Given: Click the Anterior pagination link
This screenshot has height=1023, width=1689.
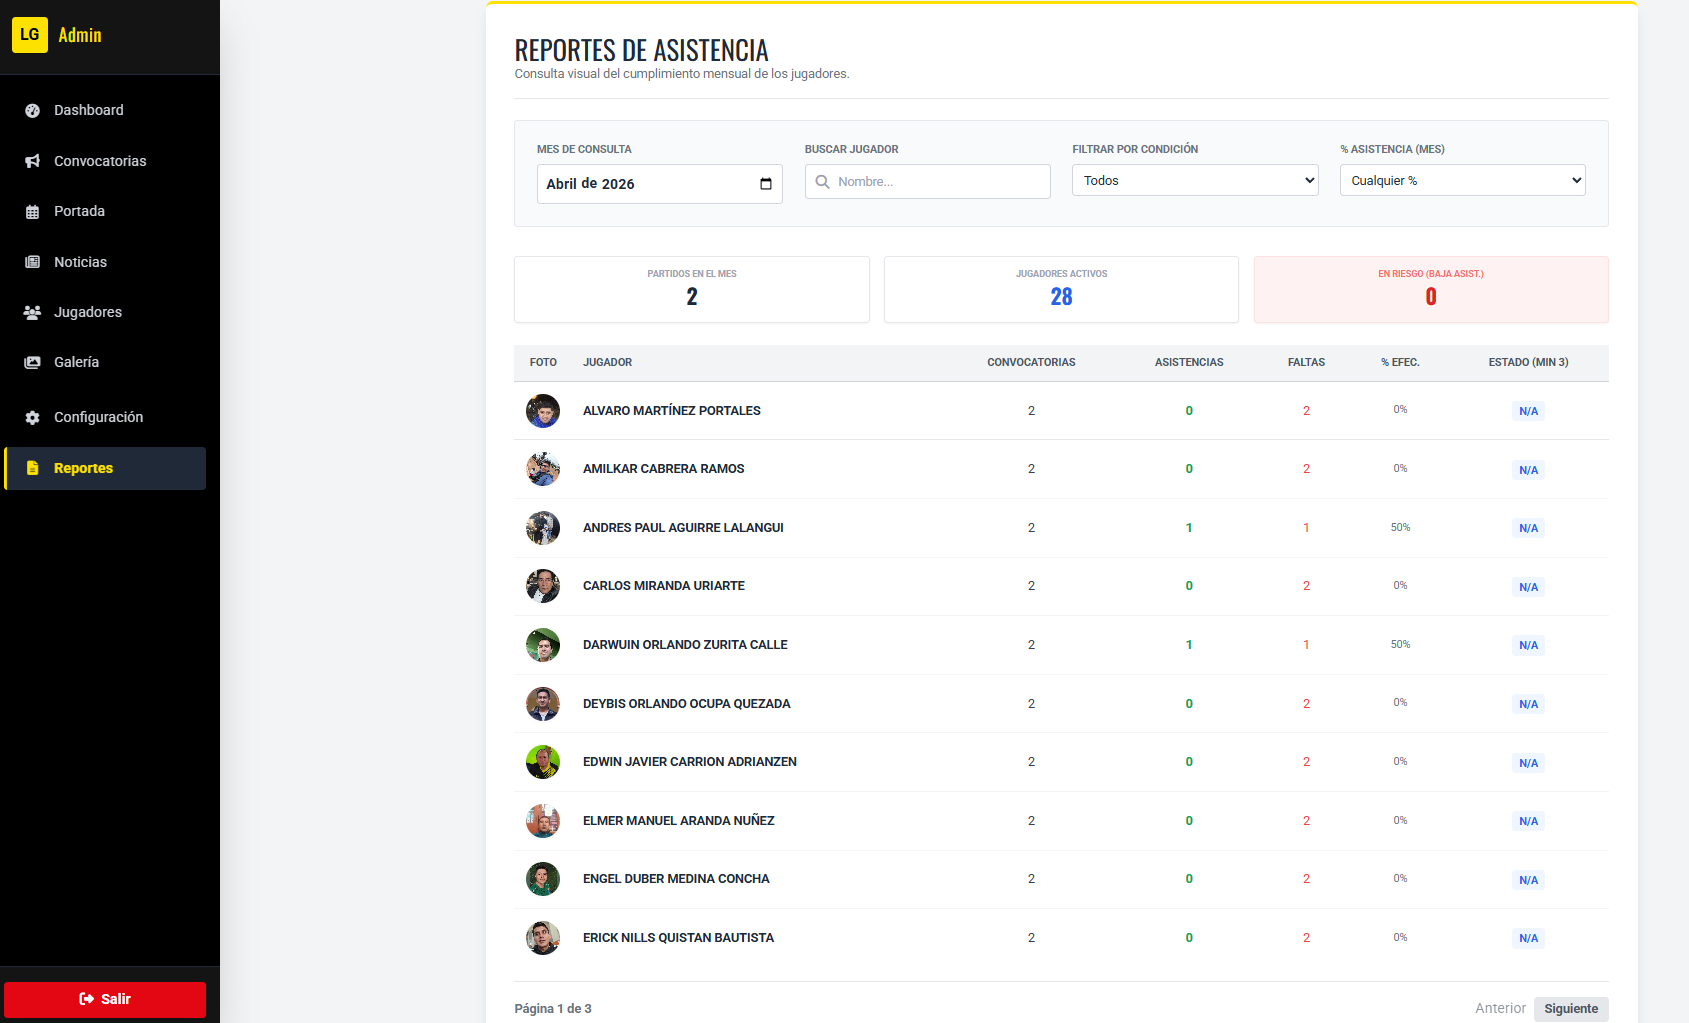Looking at the screenshot, I should (x=1499, y=1008).
